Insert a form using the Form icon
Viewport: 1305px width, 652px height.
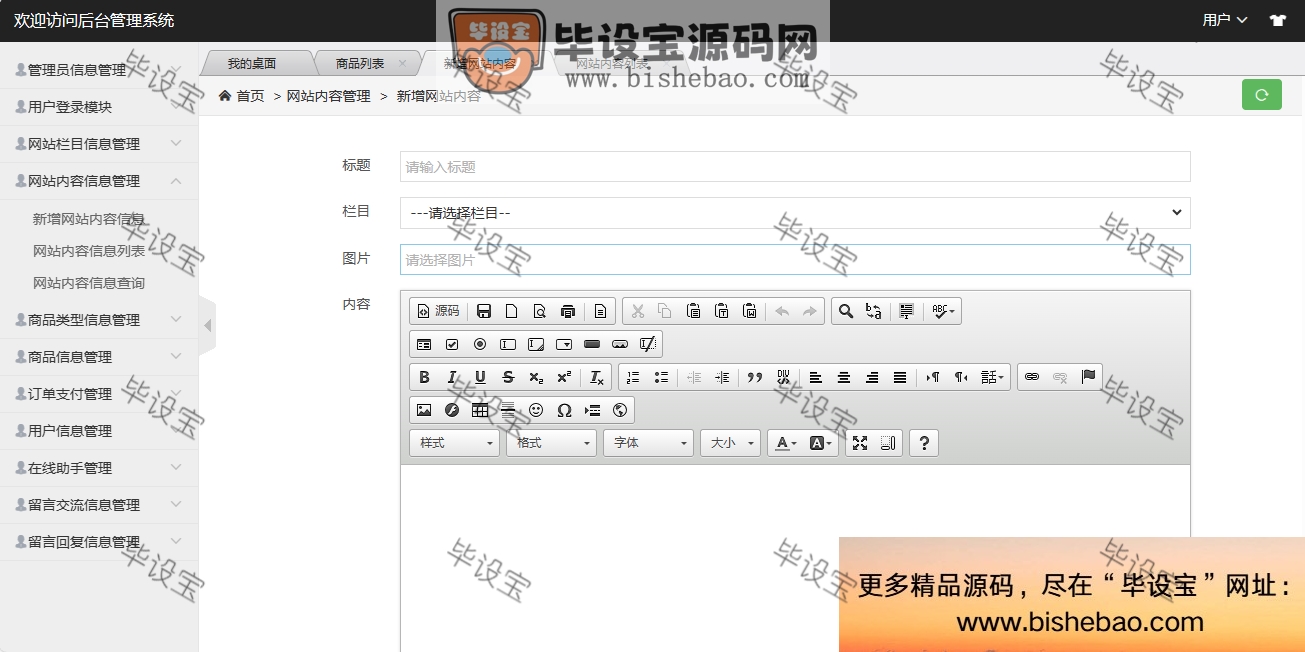tap(424, 344)
